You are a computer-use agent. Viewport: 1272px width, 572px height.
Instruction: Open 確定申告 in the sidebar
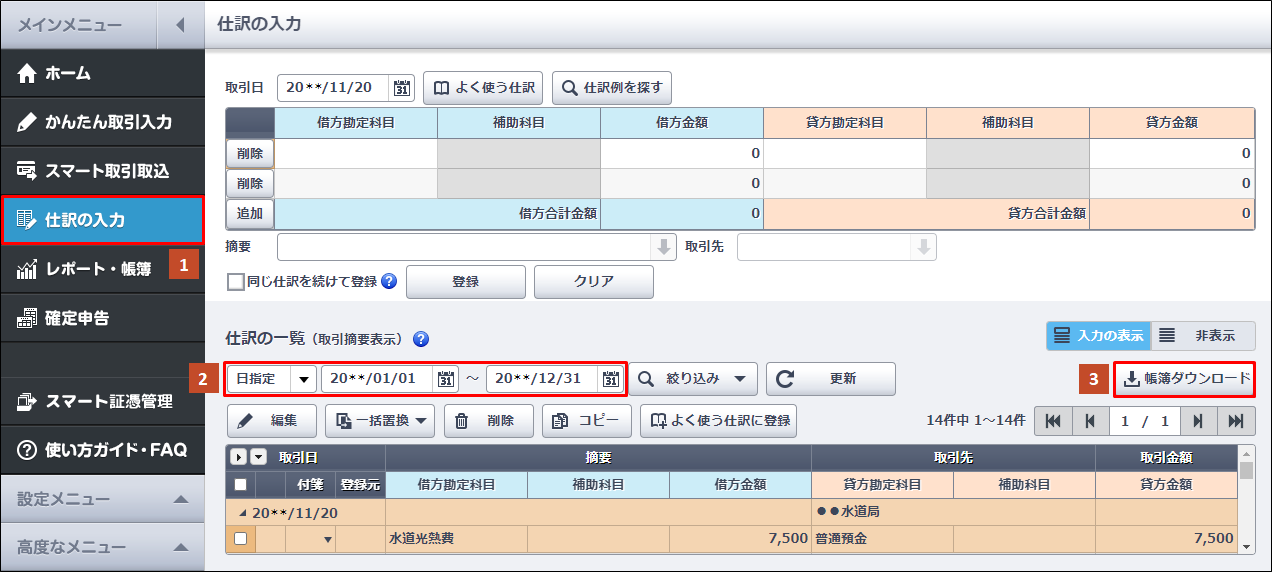102,318
